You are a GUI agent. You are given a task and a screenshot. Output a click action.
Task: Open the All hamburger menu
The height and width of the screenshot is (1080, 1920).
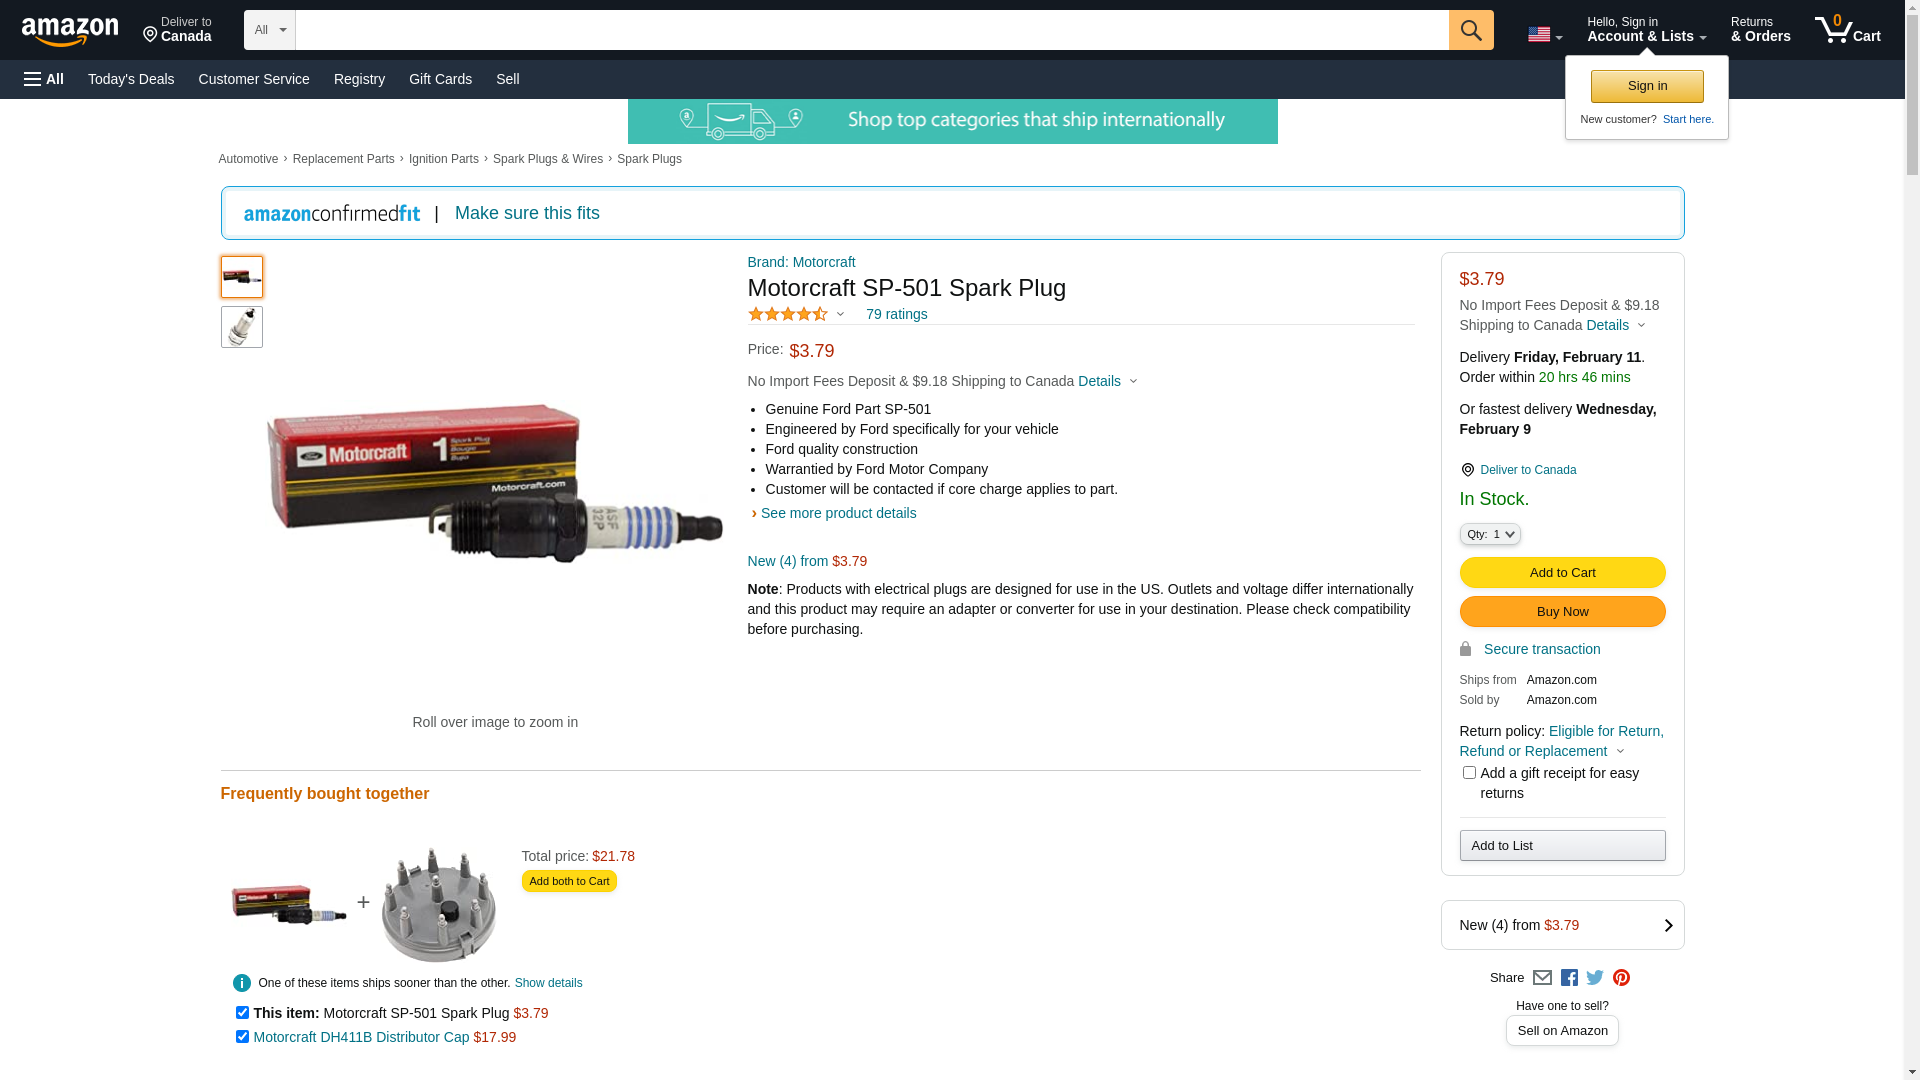(x=44, y=79)
